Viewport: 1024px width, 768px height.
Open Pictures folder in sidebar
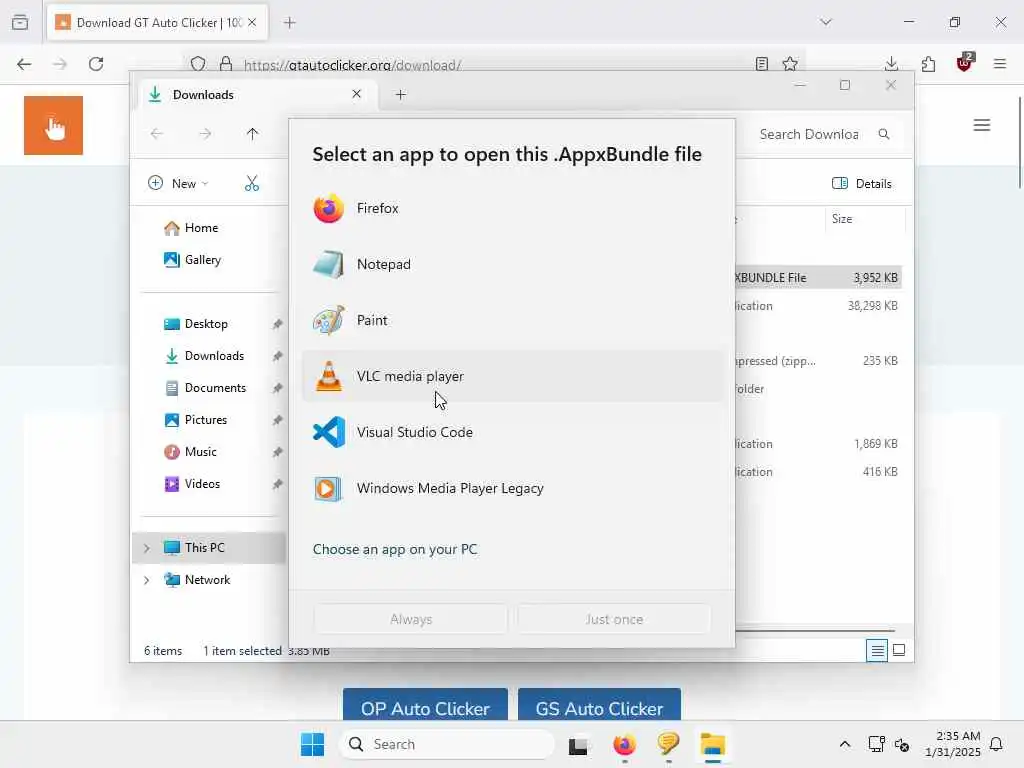point(206,420)
